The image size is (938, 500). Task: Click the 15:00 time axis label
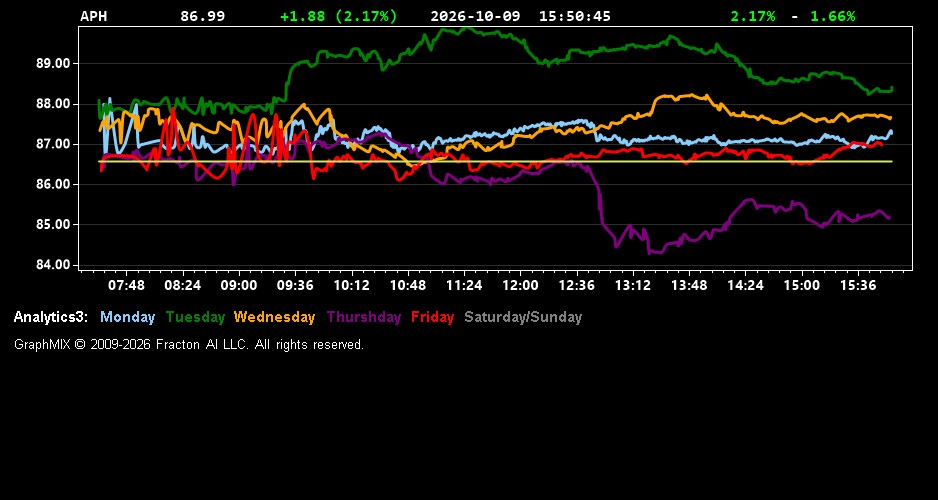coord(802,285)
